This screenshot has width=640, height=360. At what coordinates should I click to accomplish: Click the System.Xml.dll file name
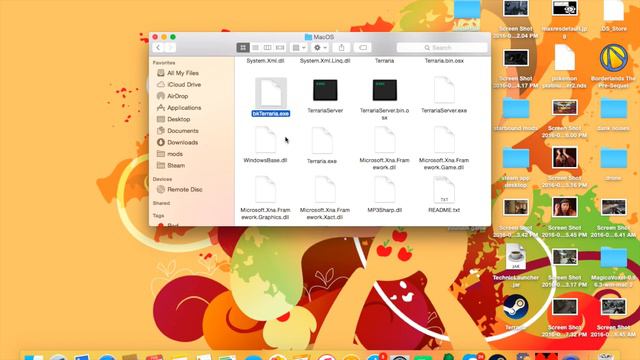265,60
